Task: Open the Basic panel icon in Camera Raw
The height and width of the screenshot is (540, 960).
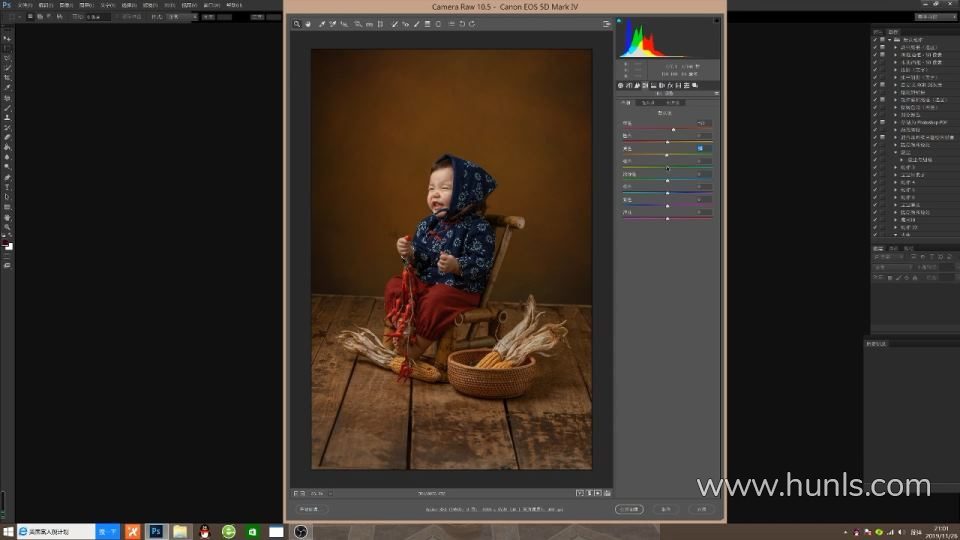Action: (x=620, y=86)
